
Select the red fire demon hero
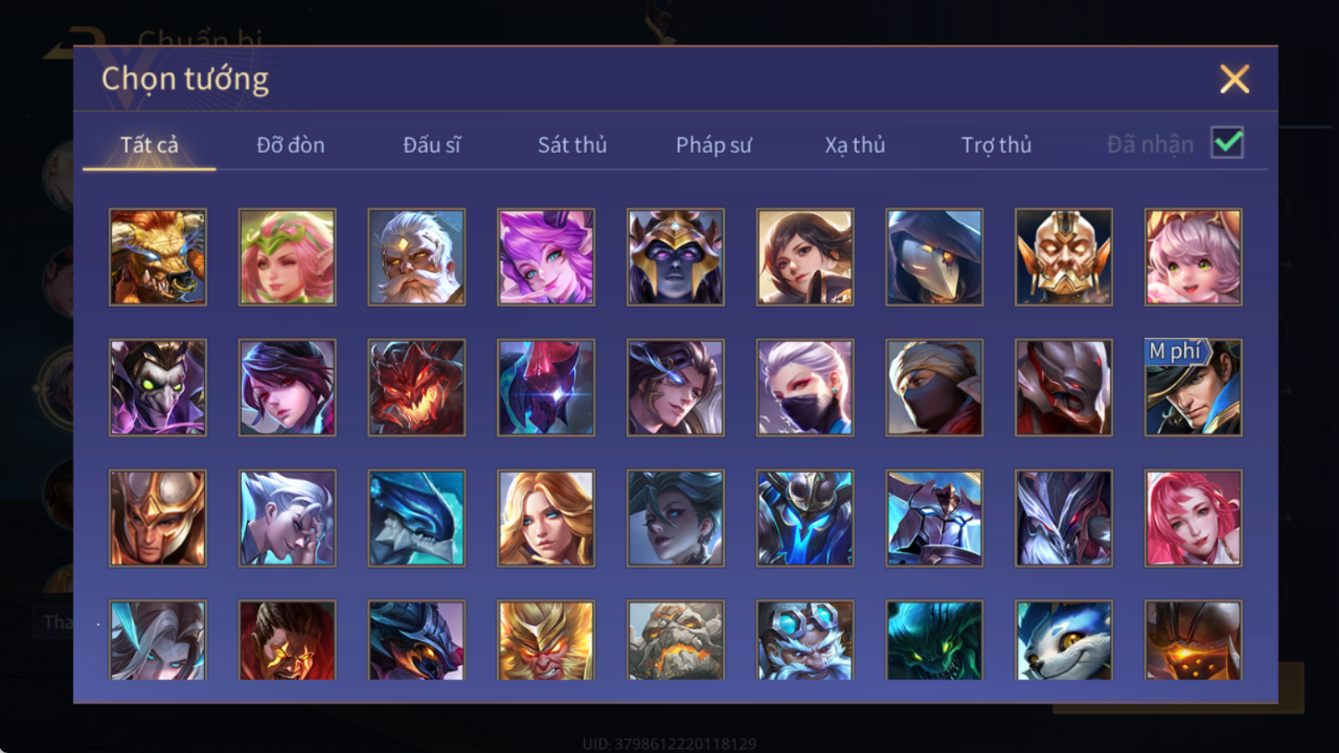[416, 388]
